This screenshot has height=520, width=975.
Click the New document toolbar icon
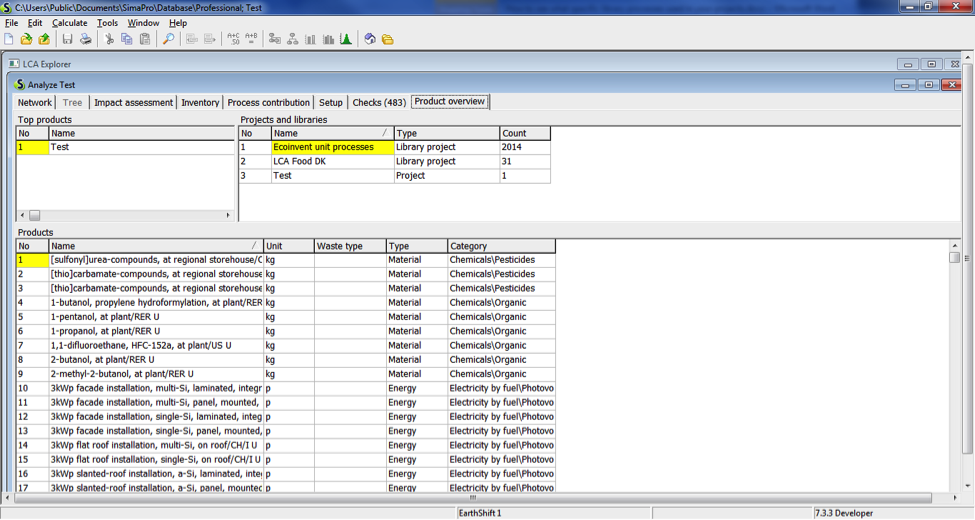click(x=9, y=39)
